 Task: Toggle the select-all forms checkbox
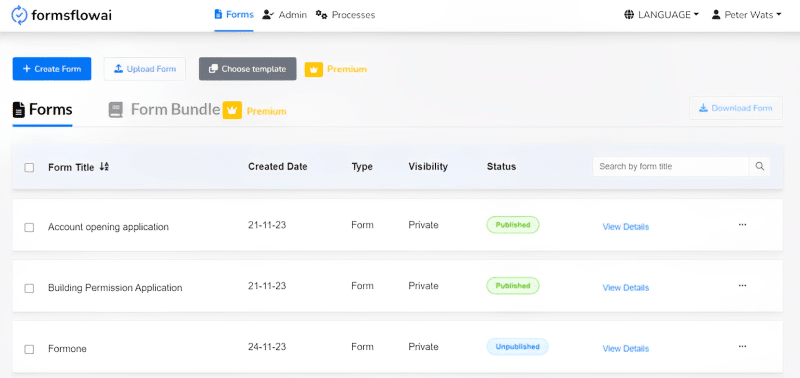tap(29, 167)
